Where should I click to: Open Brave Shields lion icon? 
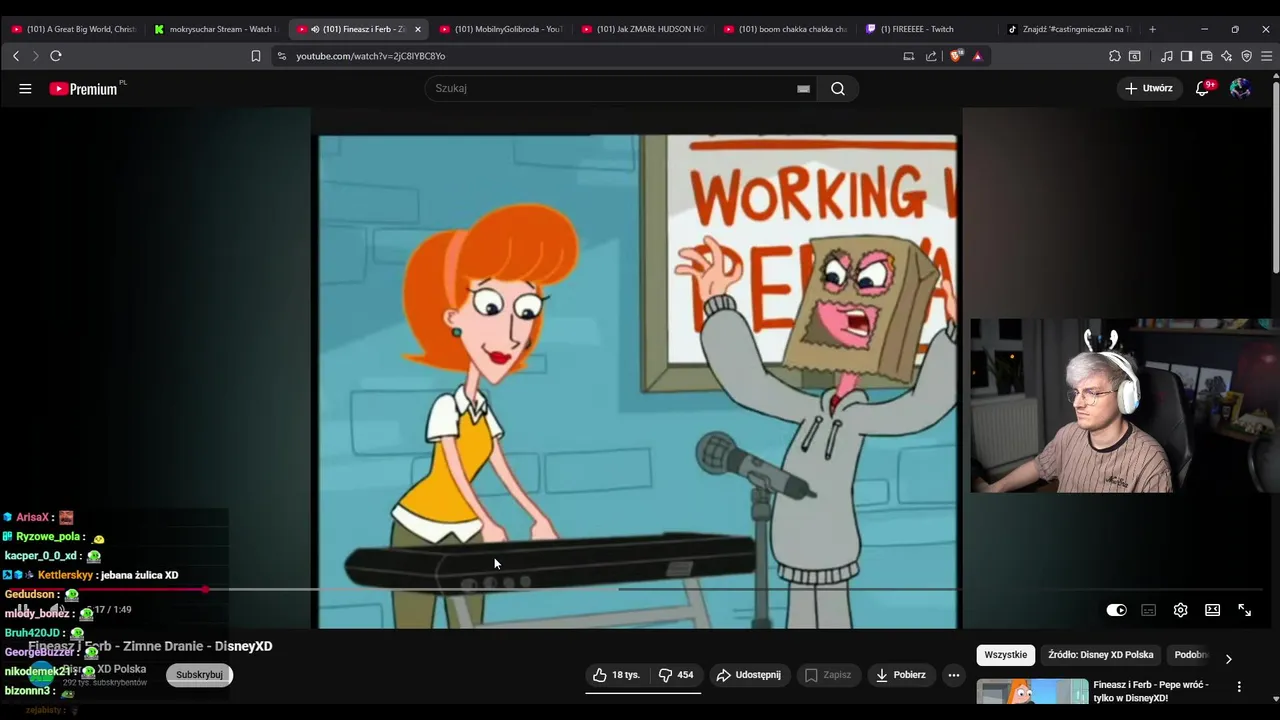tap(956, 56)
